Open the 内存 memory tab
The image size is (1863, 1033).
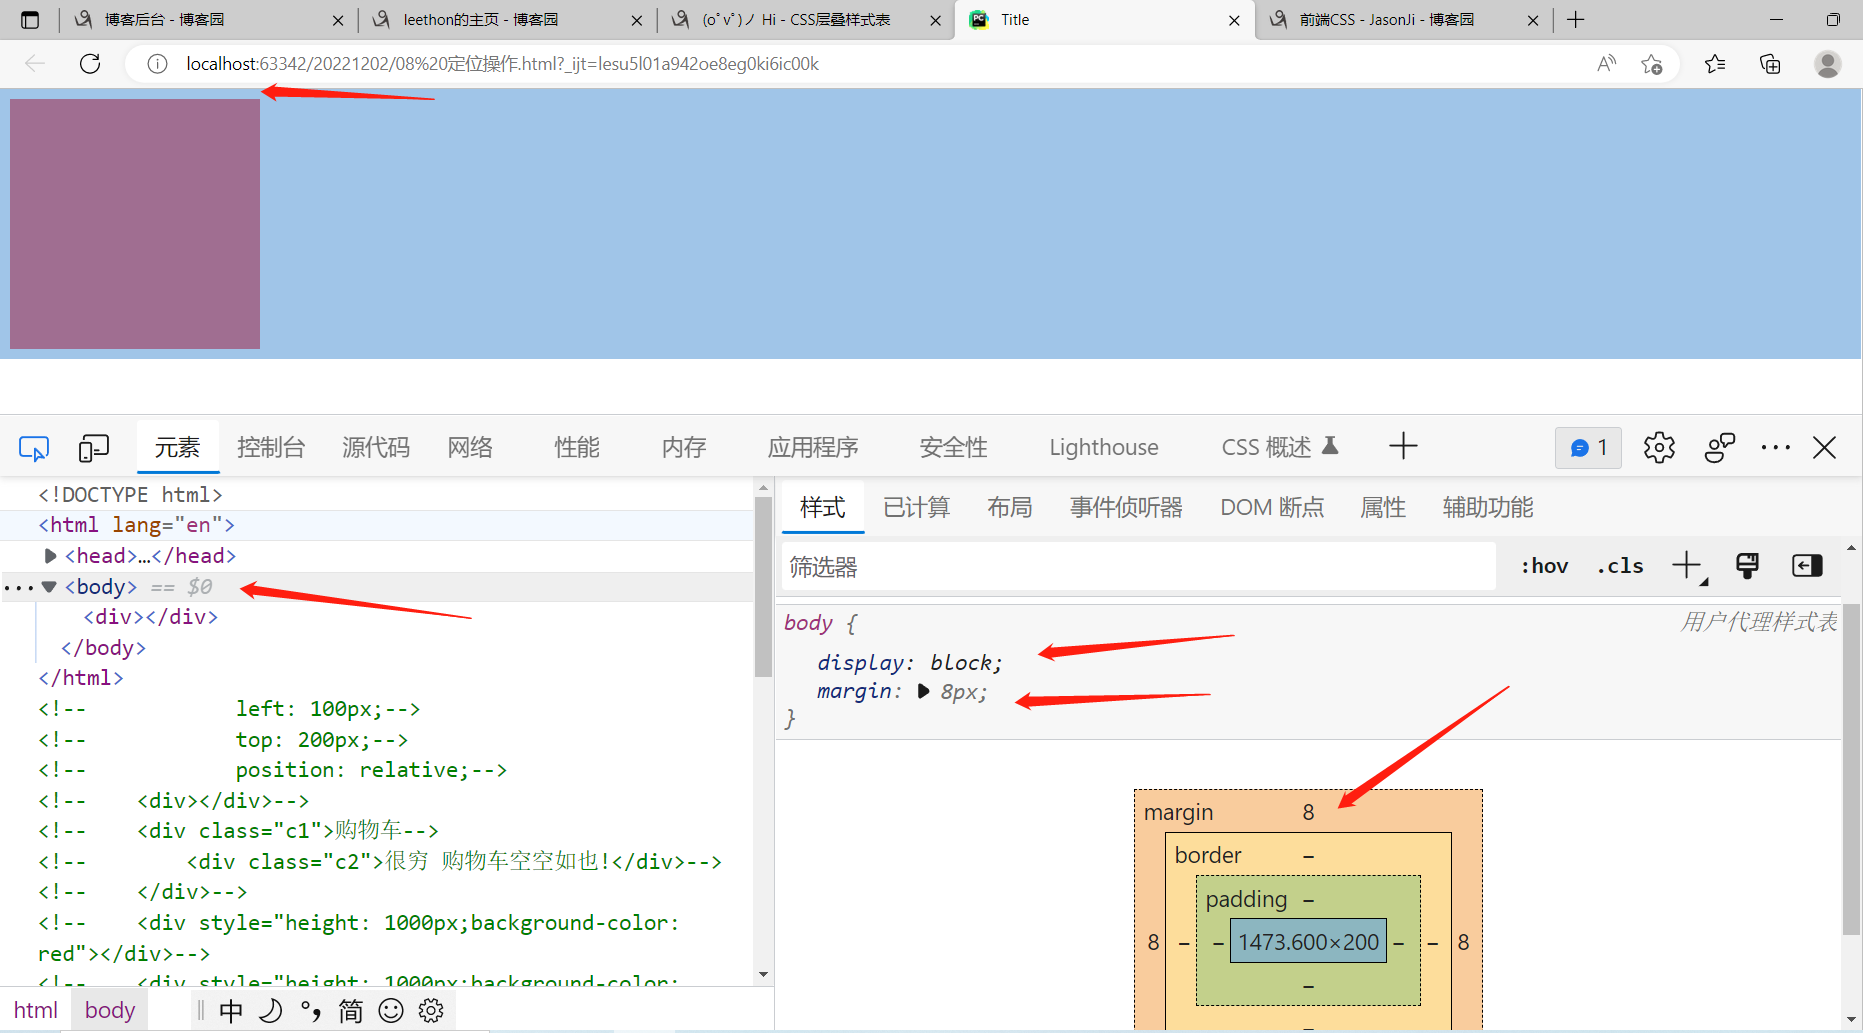[684, 447]
